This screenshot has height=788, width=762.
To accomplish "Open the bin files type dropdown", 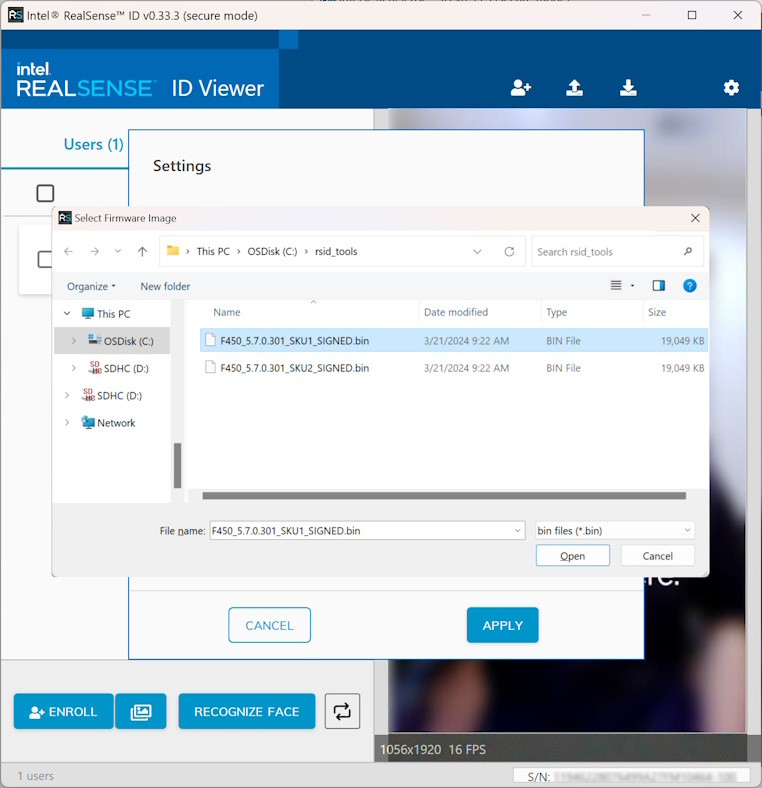I will click(614, 531).
